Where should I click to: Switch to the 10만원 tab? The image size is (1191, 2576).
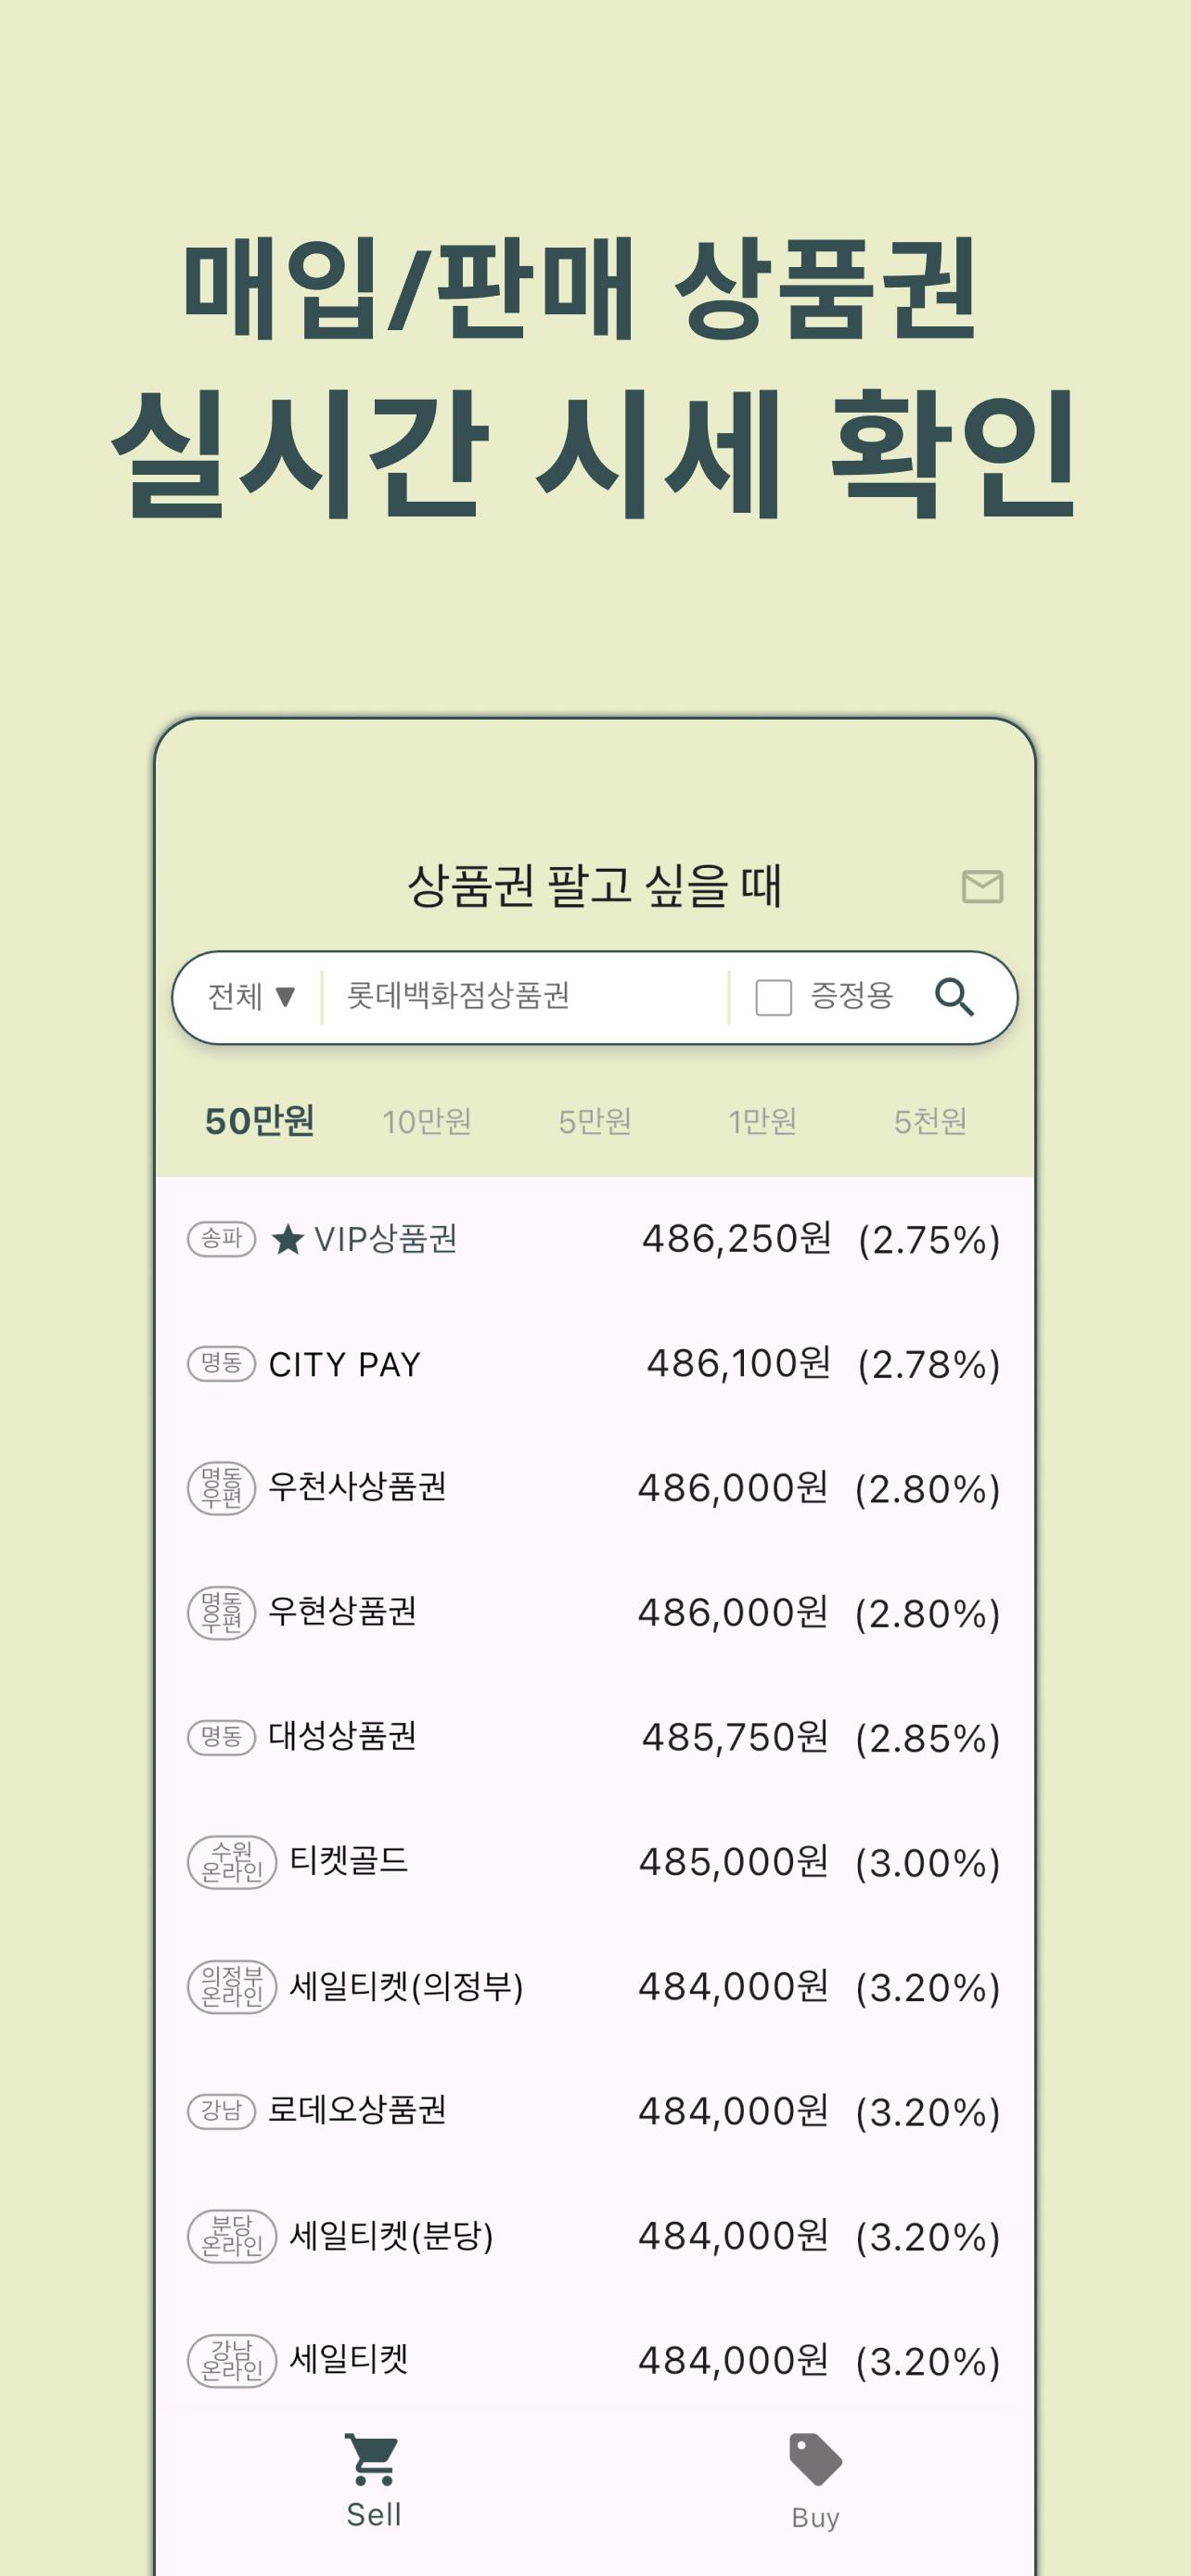click(x=427, y=1122)
